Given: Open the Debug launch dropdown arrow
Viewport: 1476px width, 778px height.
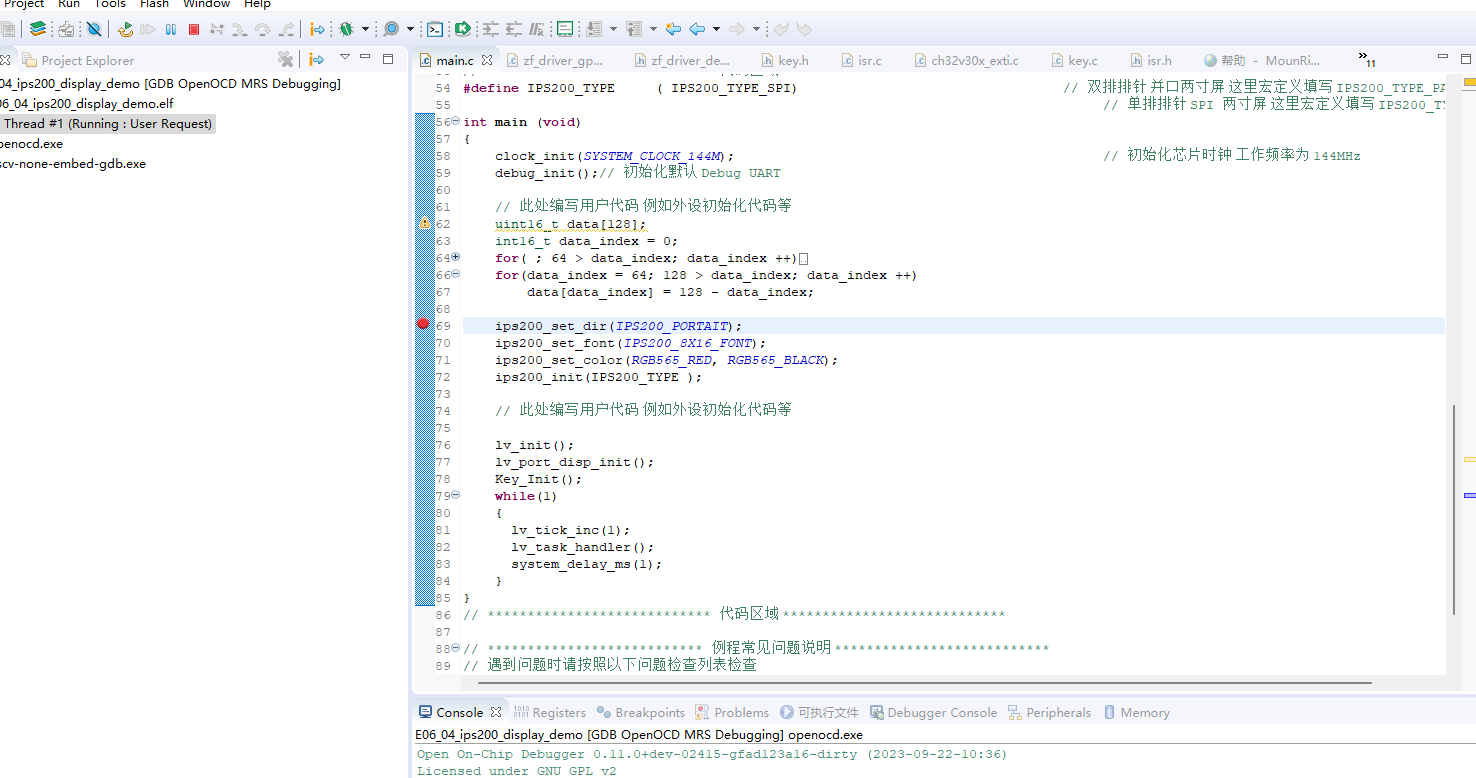Looking at the screenshot, I should pos(365,29).
